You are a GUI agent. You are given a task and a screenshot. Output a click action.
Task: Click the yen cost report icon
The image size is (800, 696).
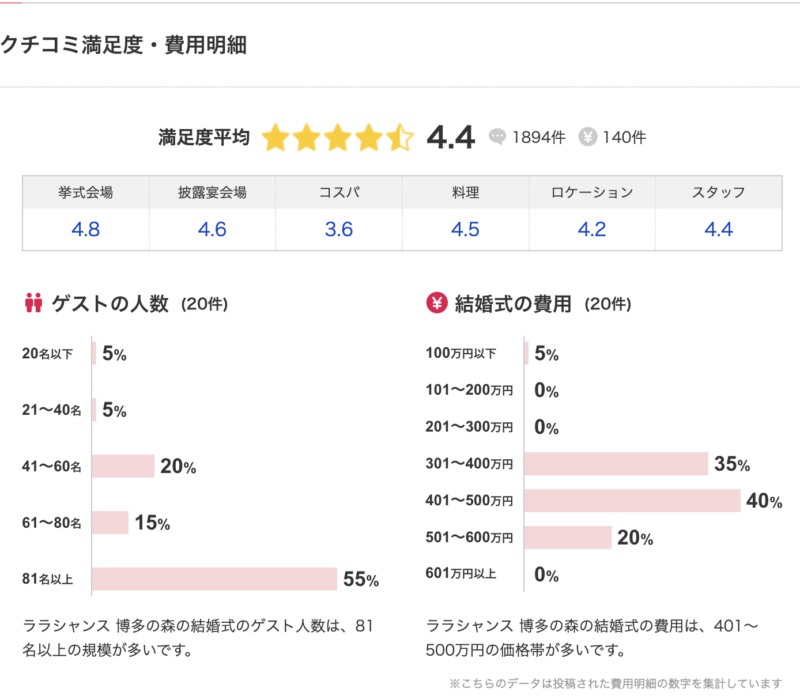(588, 137)
